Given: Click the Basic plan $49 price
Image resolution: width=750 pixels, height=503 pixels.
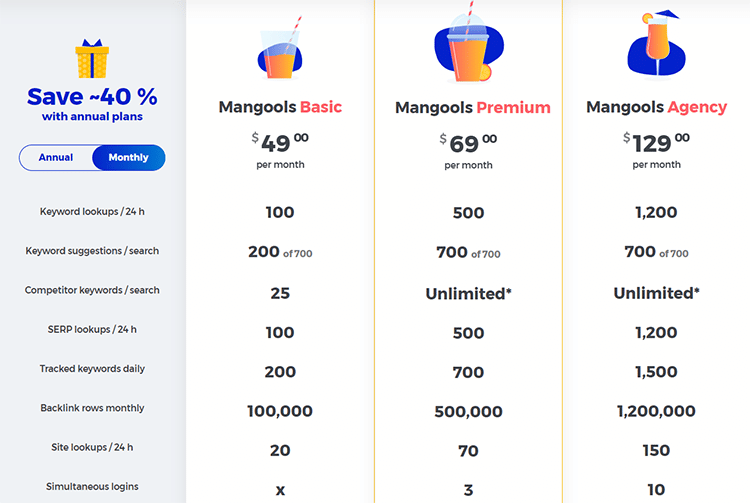Looking at the screenshot, I should point(280,145).
